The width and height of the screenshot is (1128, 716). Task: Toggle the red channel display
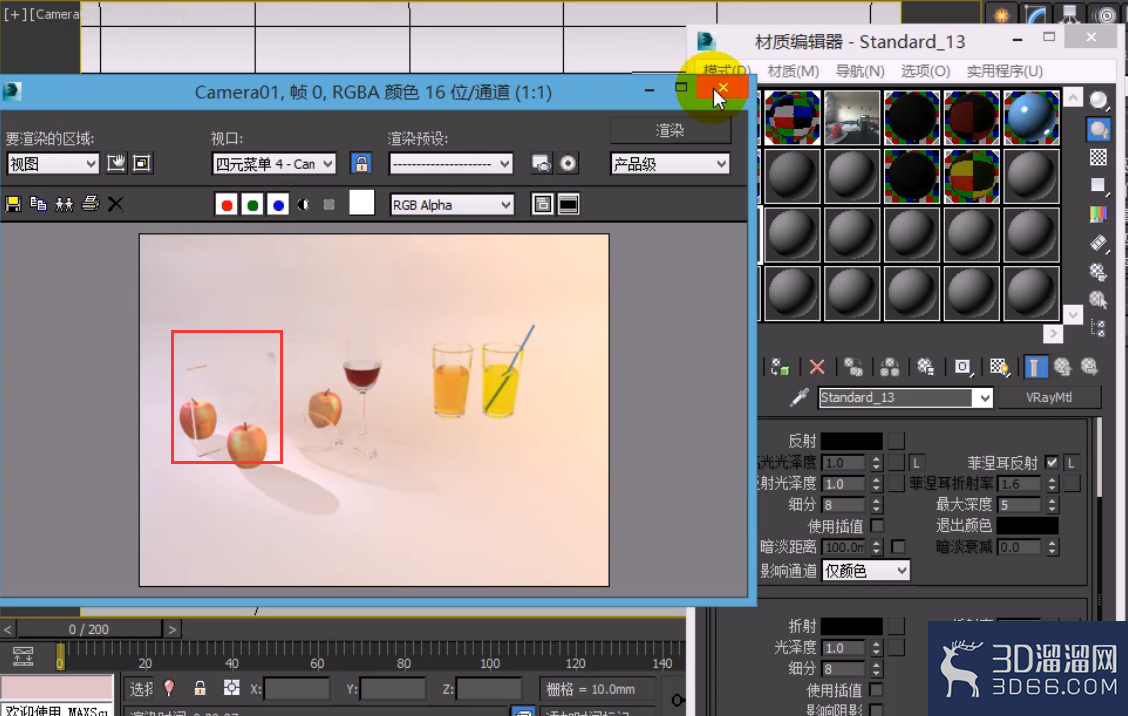227,205
